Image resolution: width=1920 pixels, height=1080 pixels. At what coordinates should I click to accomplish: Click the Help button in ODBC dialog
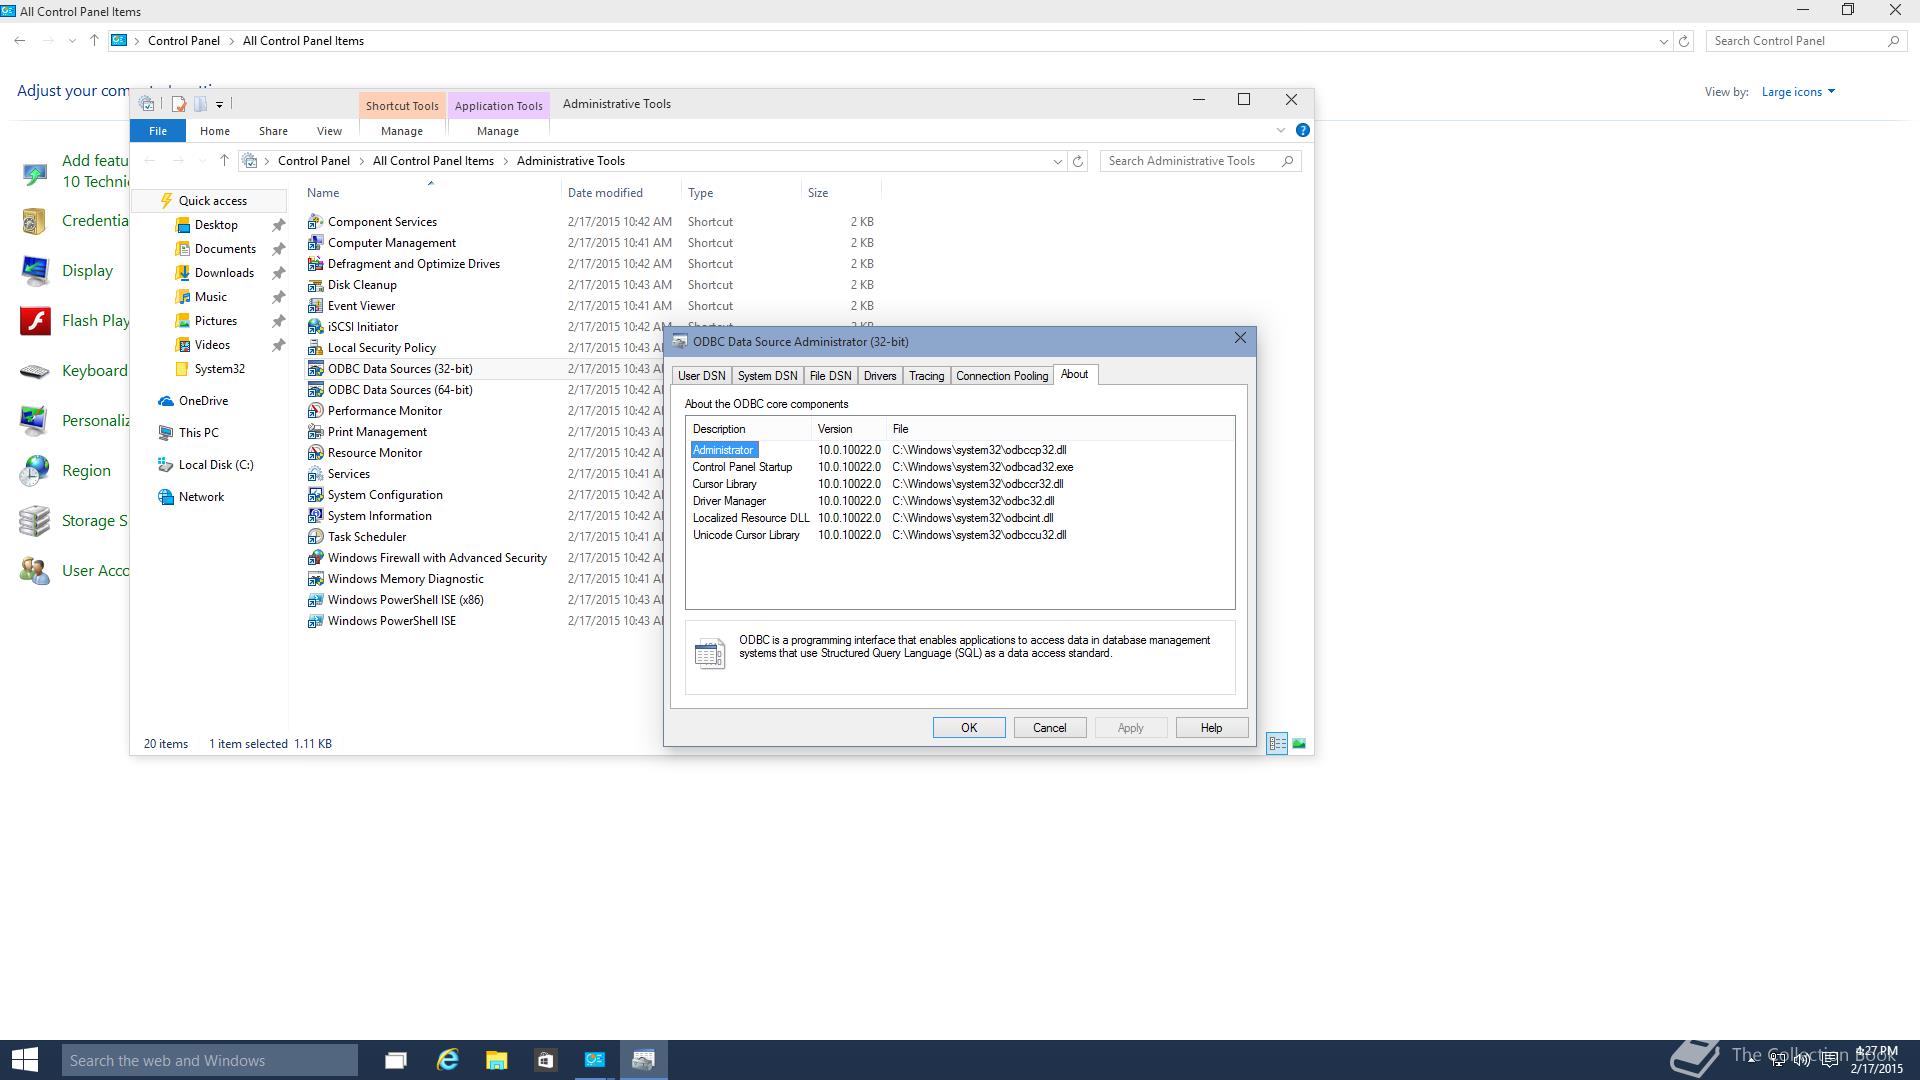[x=1210, y=728]
